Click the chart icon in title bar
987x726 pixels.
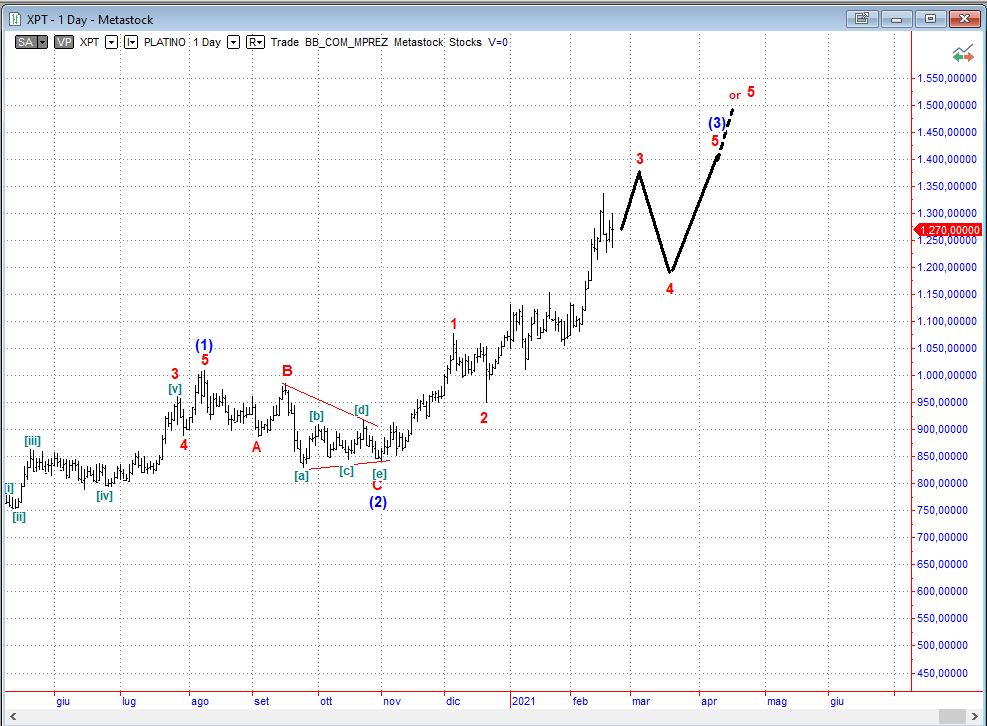click(x=17, y=20)
